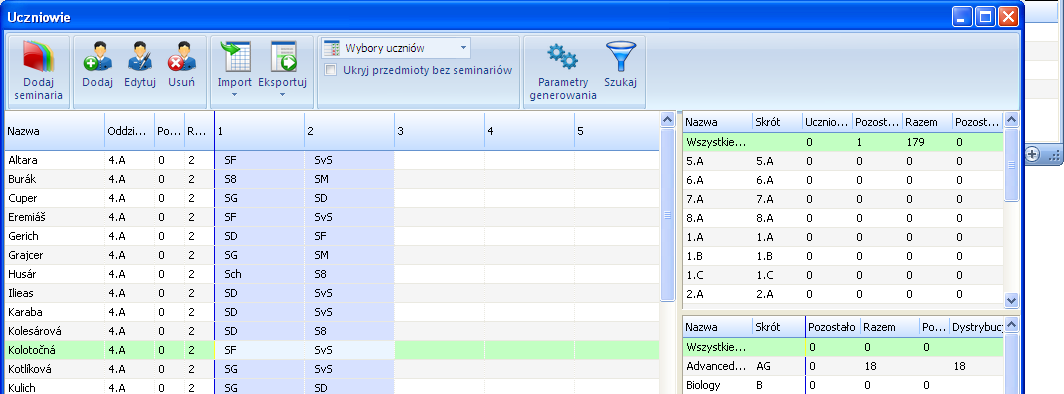
Task: Open Szukaj funnel filter icon
Action: (x=620, y=57)
